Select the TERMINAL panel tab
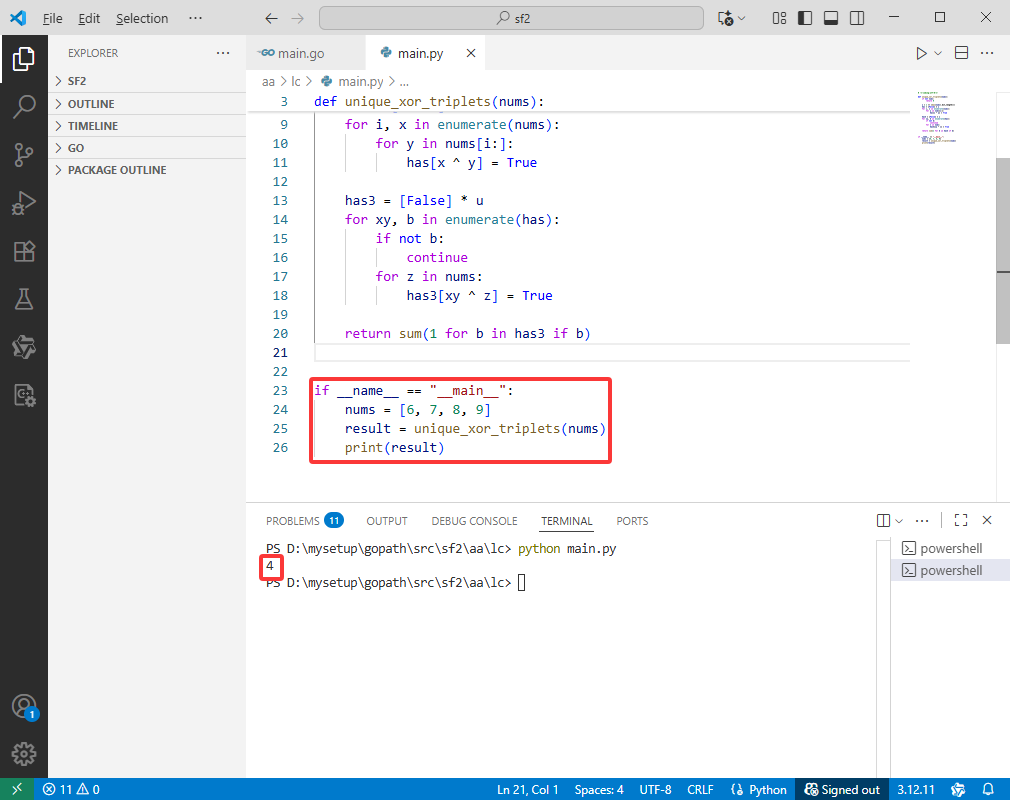Image resolution: width=1010 pixels, height=800 pixels. (566, 520)
